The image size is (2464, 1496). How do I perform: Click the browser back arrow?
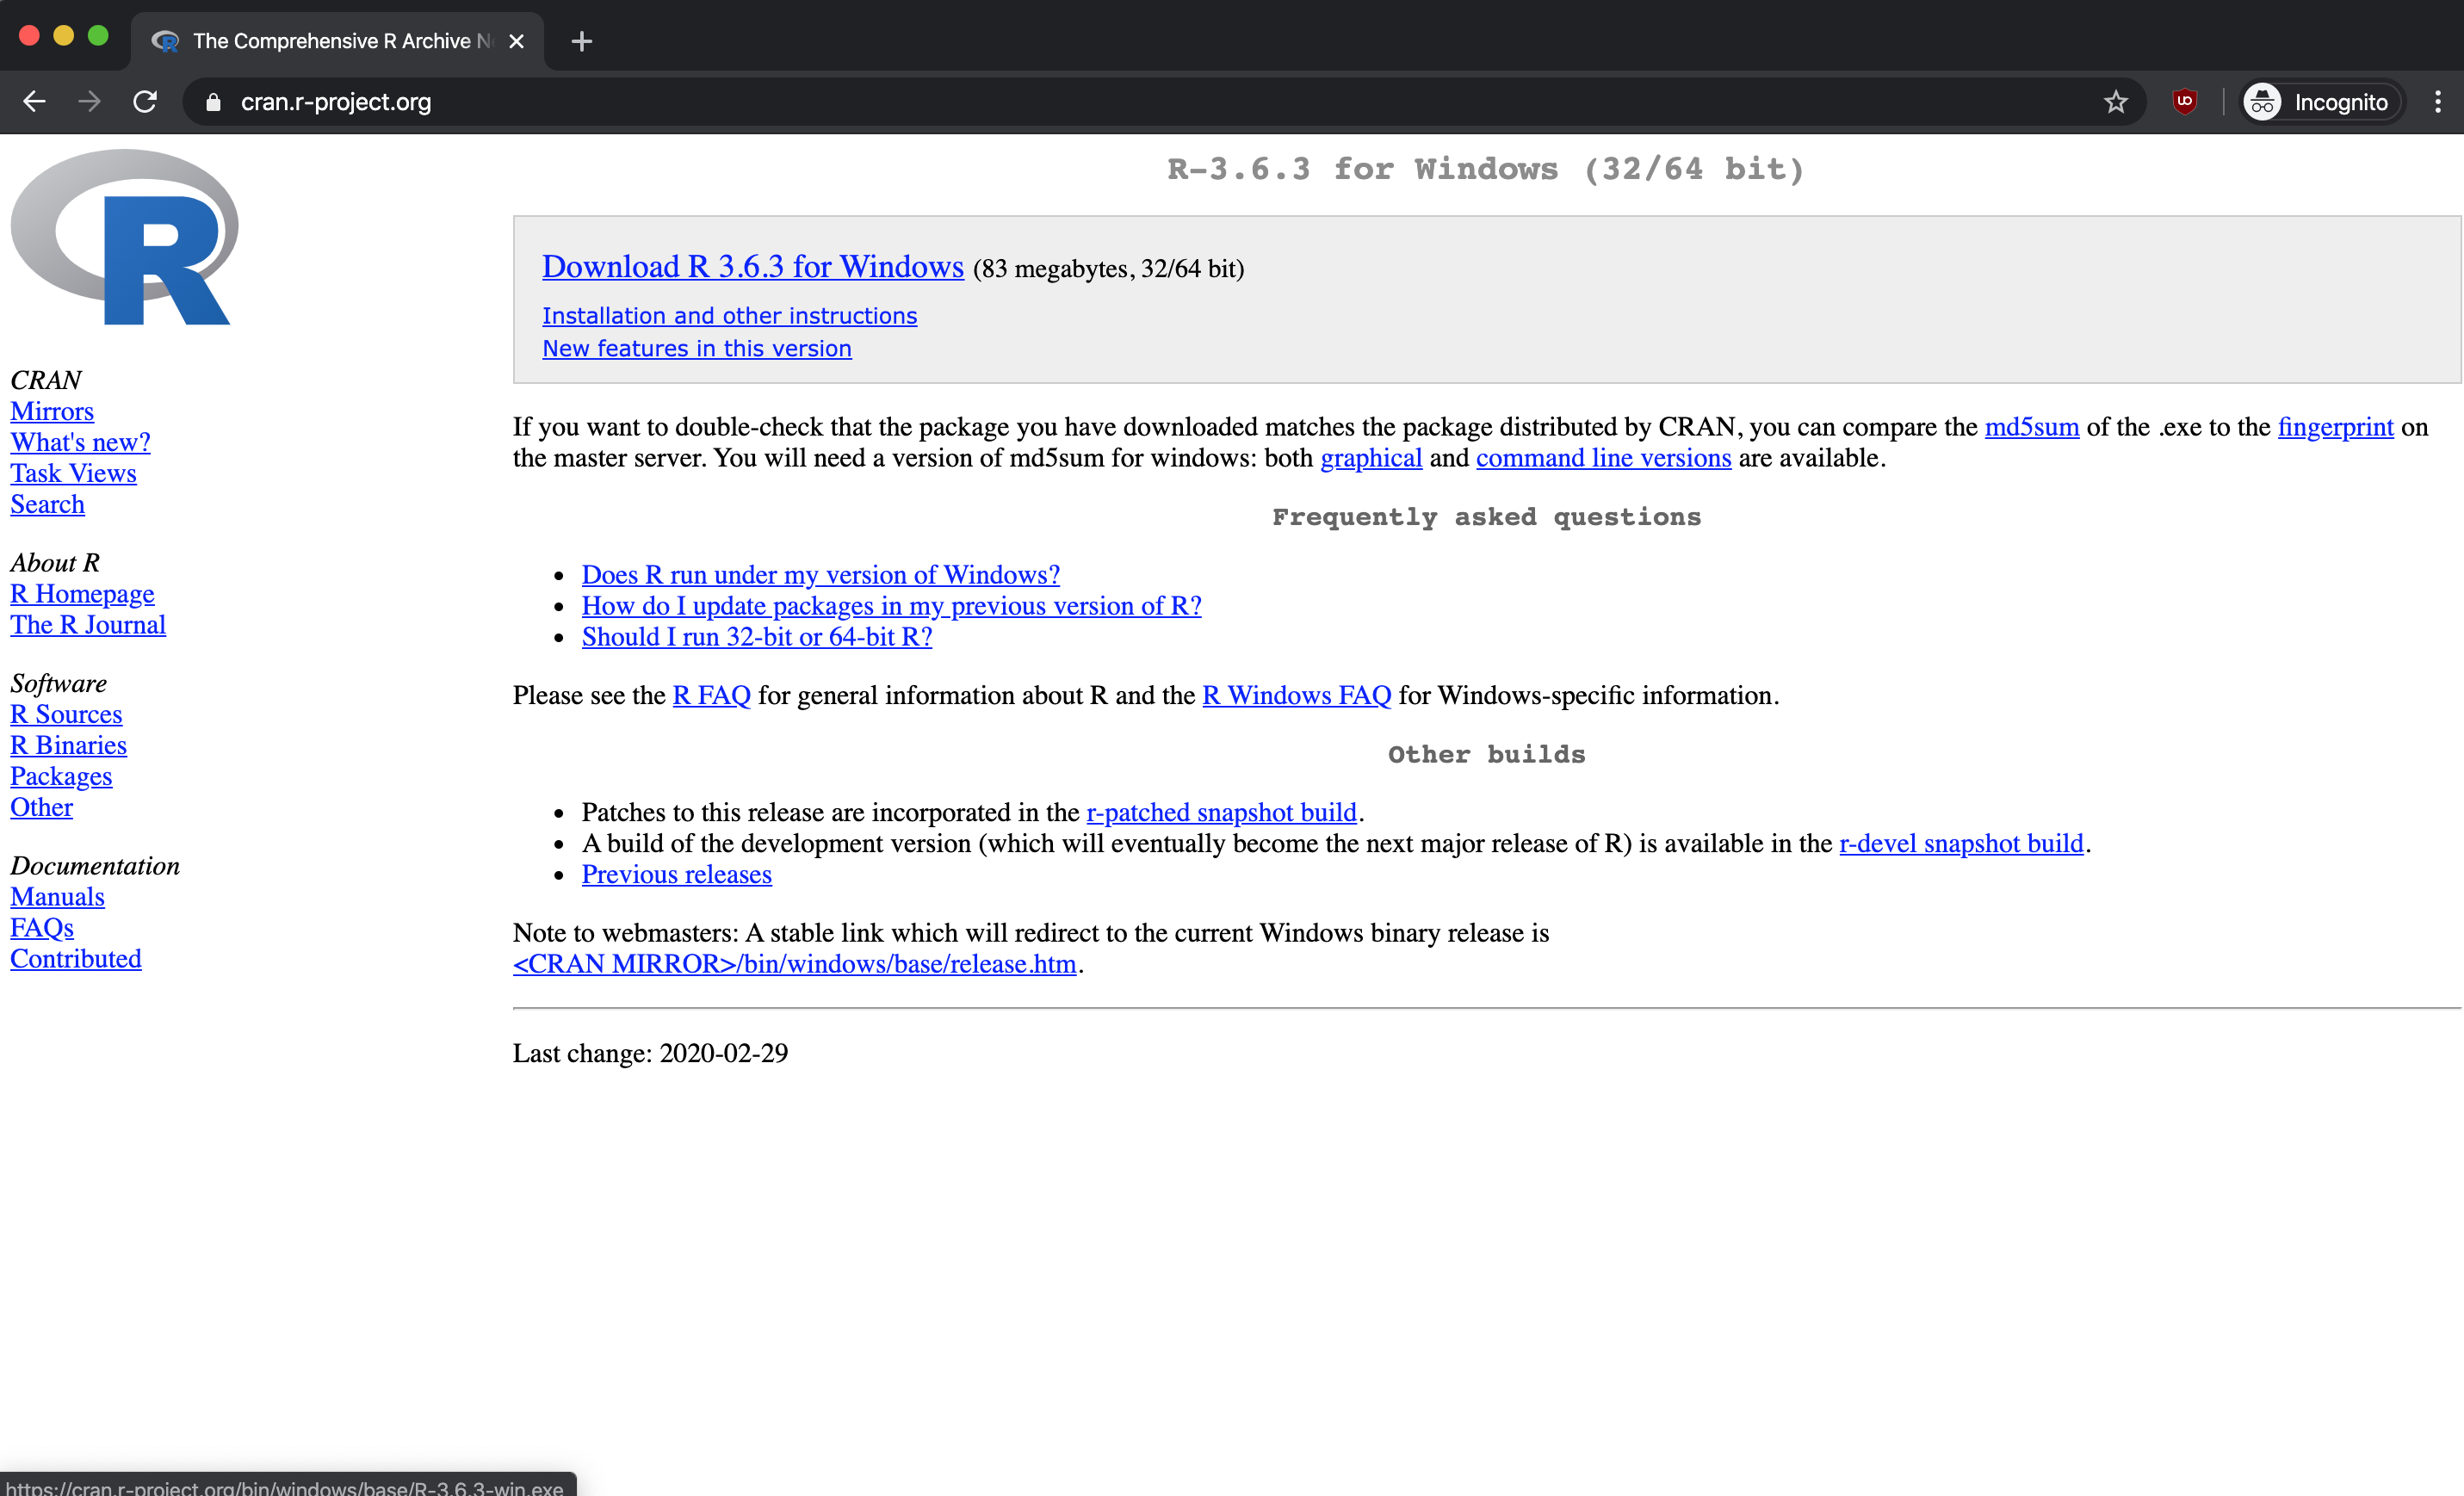[x=34, y=101]
